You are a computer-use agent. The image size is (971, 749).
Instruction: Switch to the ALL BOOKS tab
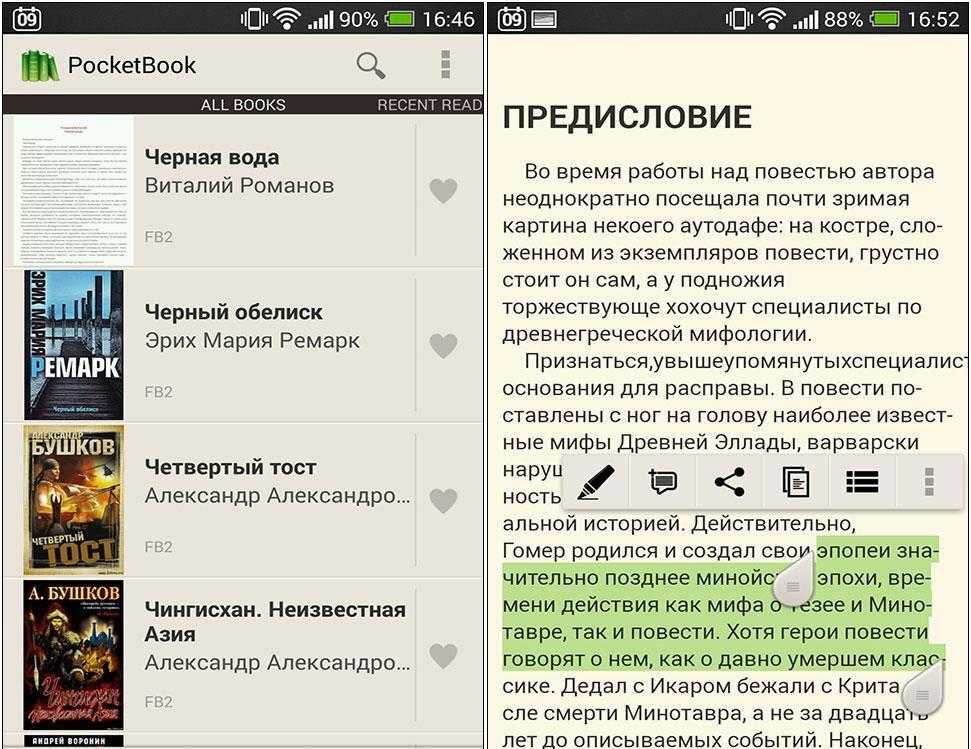(243, 105)
